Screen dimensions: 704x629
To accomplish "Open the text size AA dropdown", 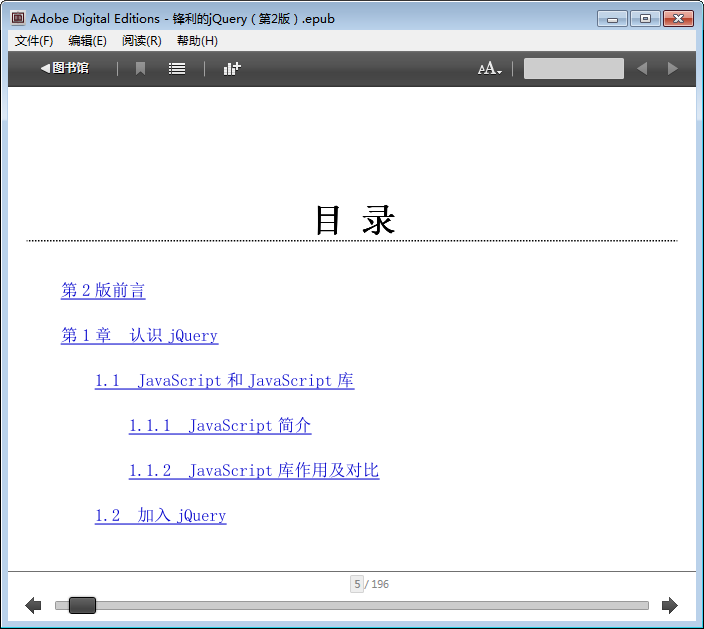I will [489, 69].
